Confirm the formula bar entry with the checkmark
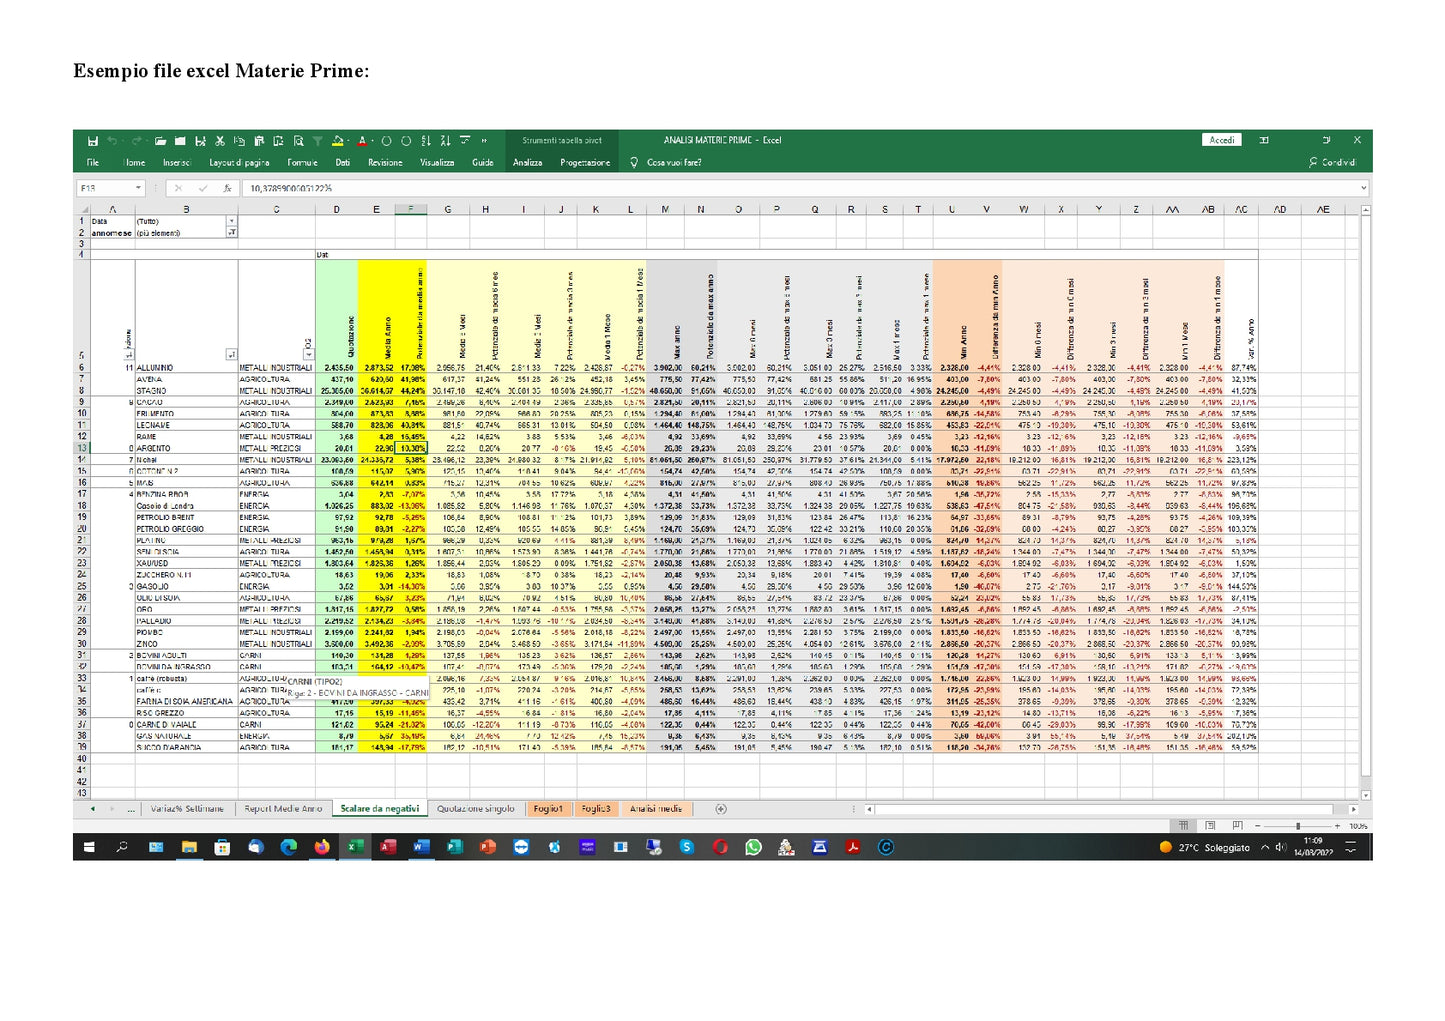The height and width of the screenshot is (1021, 1445). pos(202,188)
